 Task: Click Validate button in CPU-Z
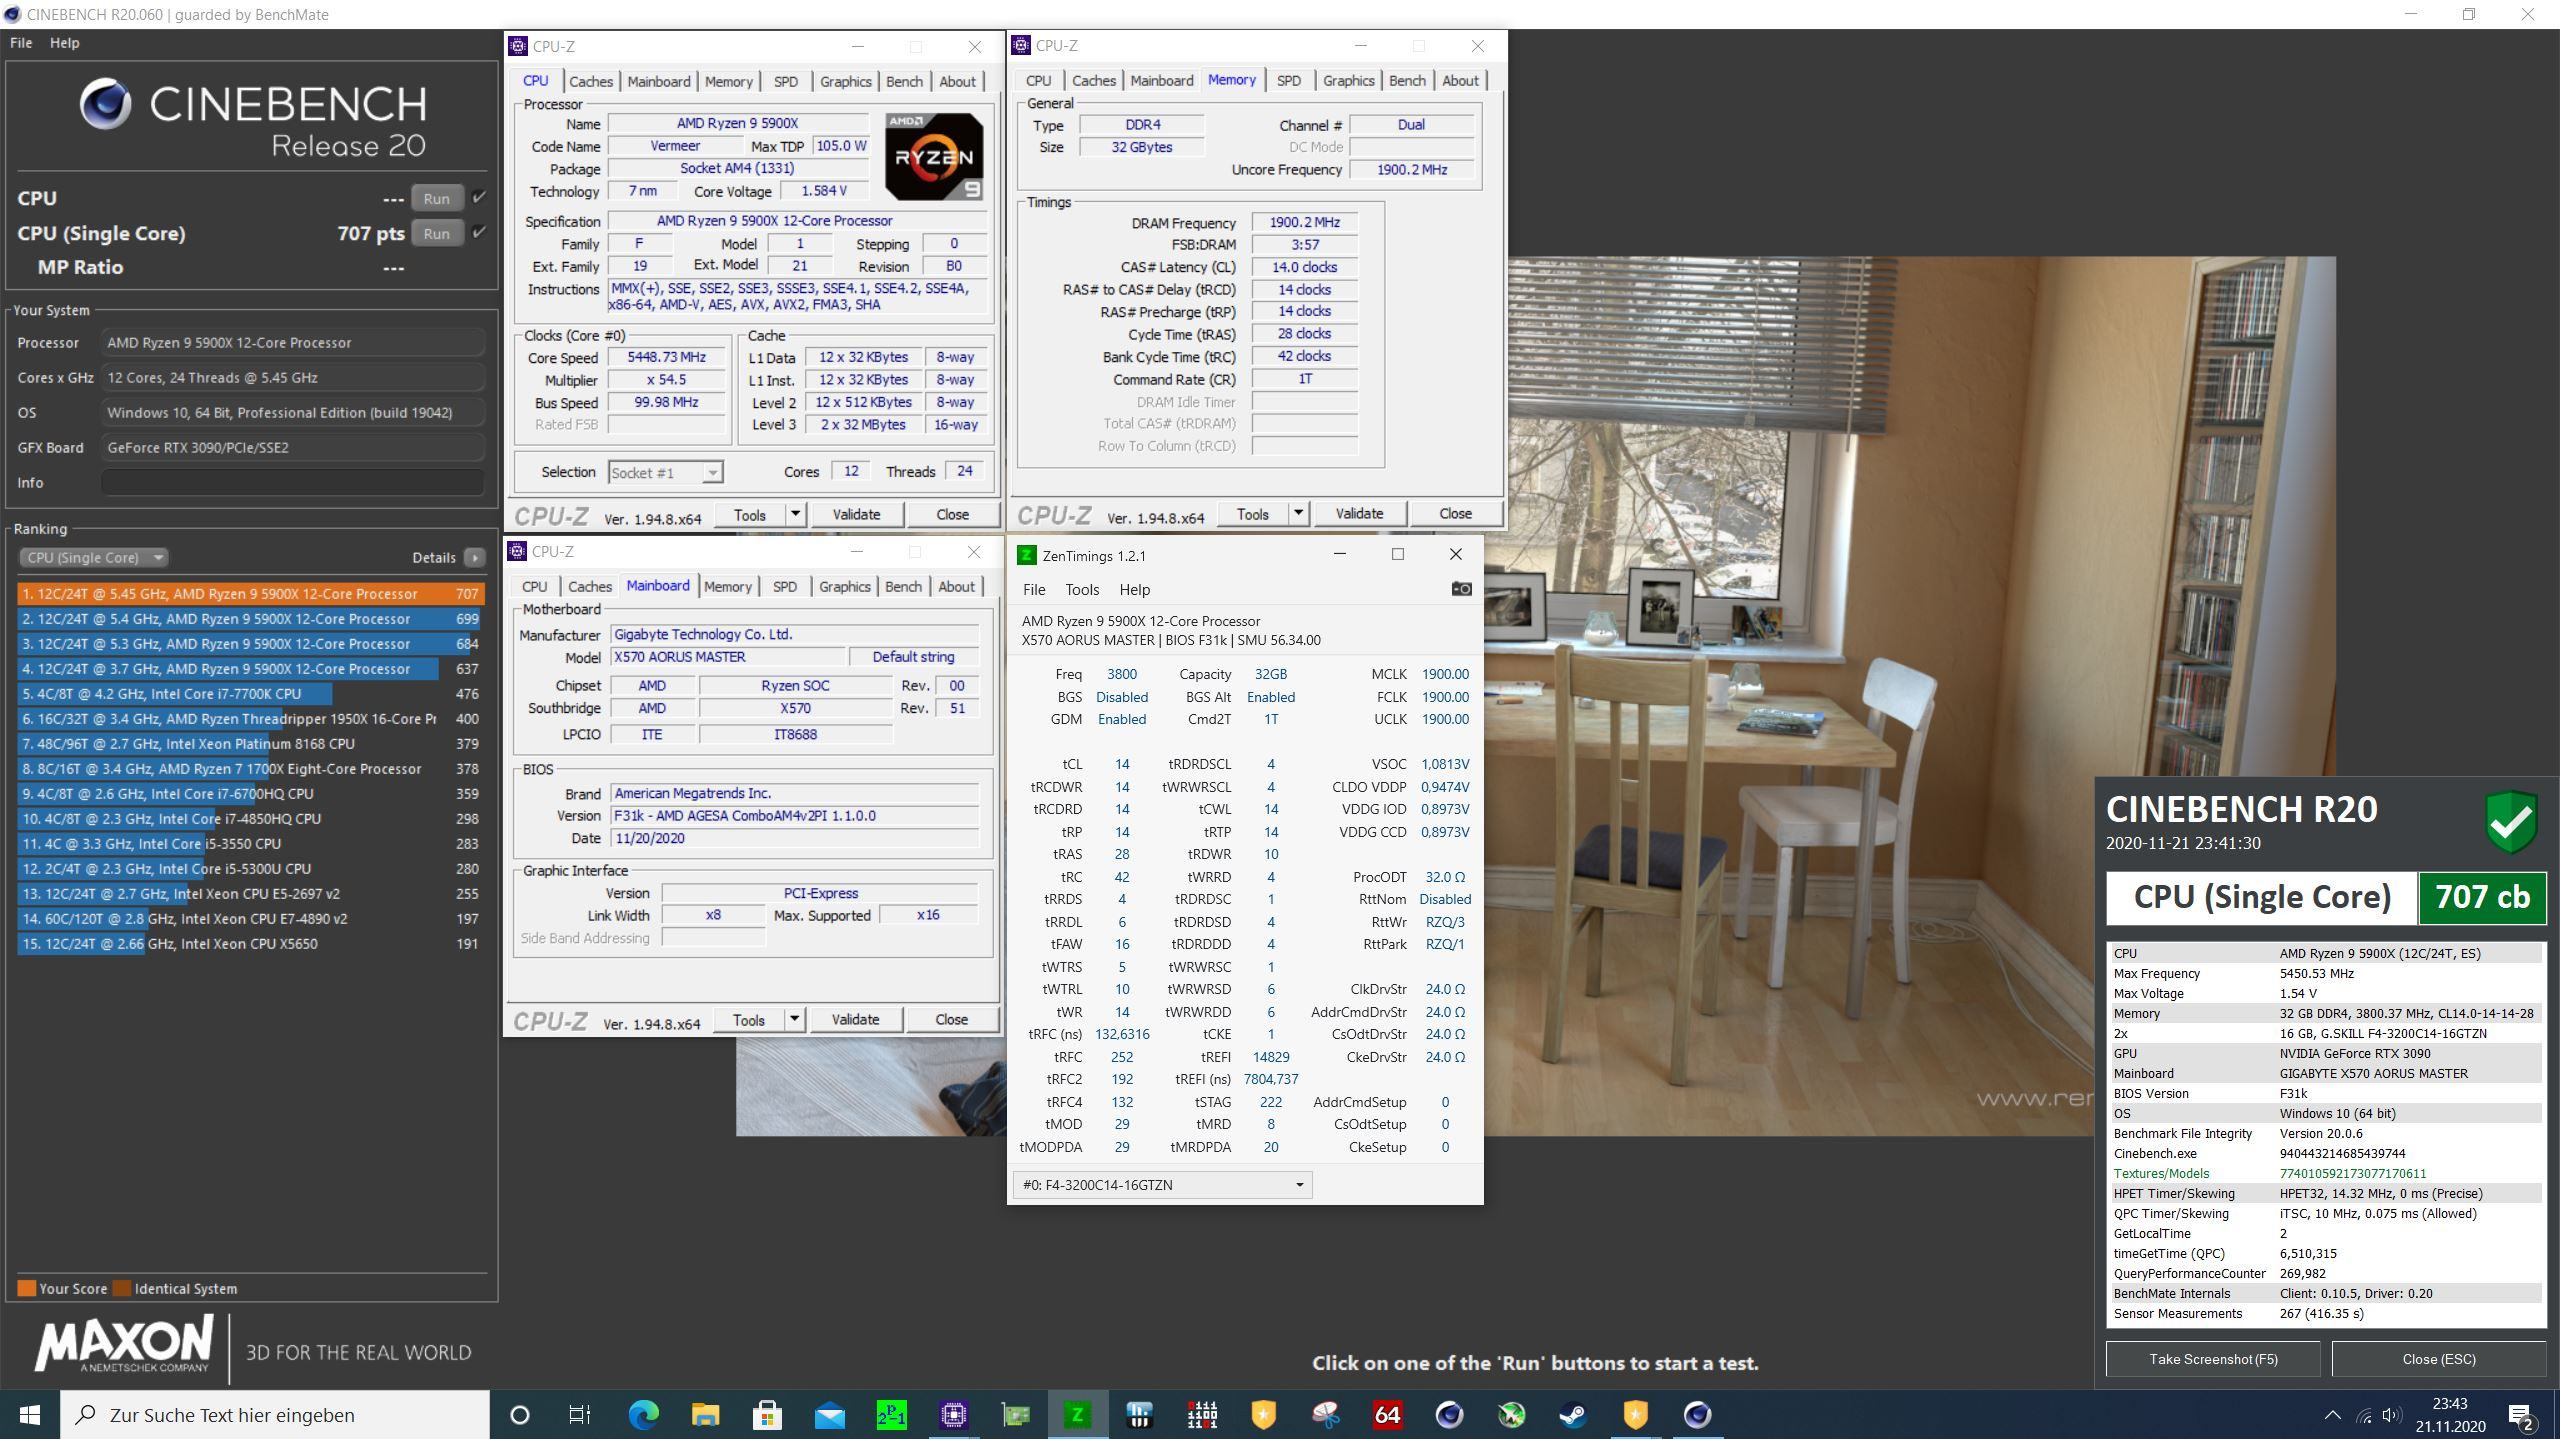pos(855,512)
